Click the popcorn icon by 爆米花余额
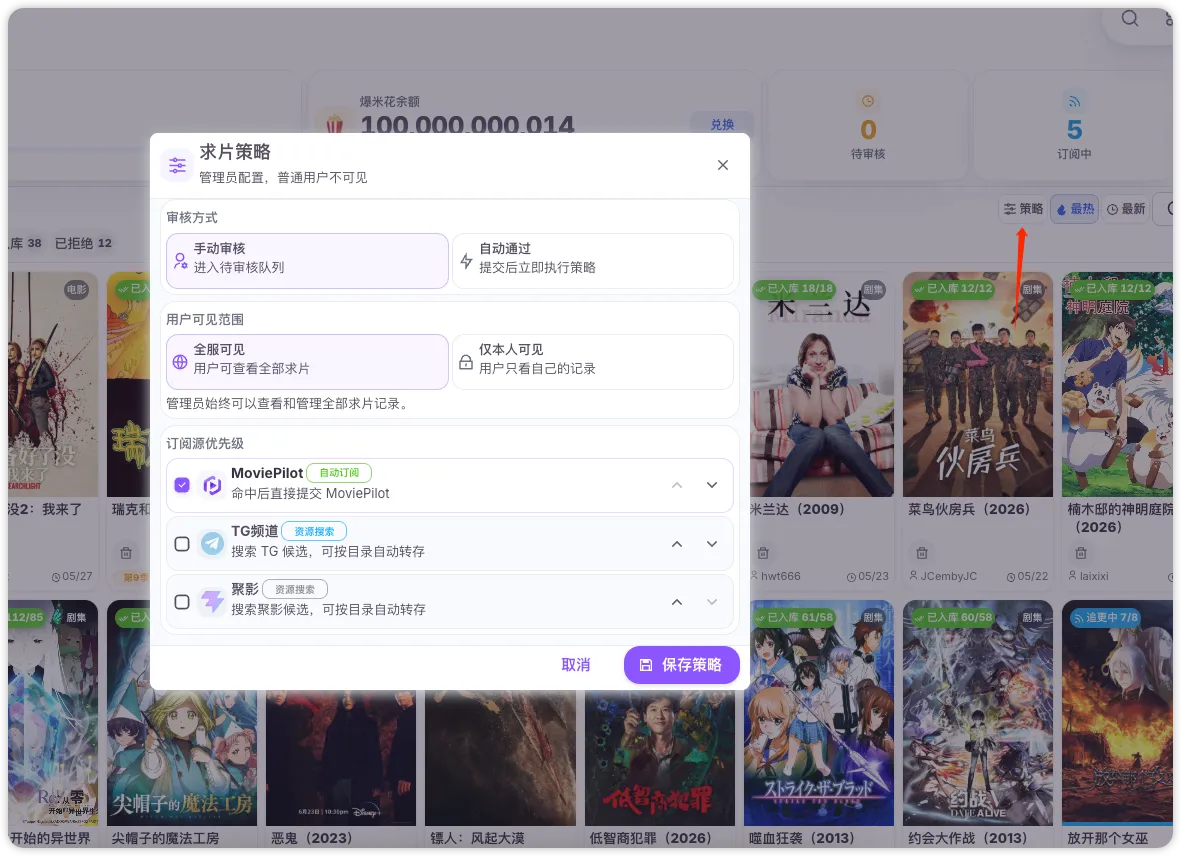 tap(334, 123)
